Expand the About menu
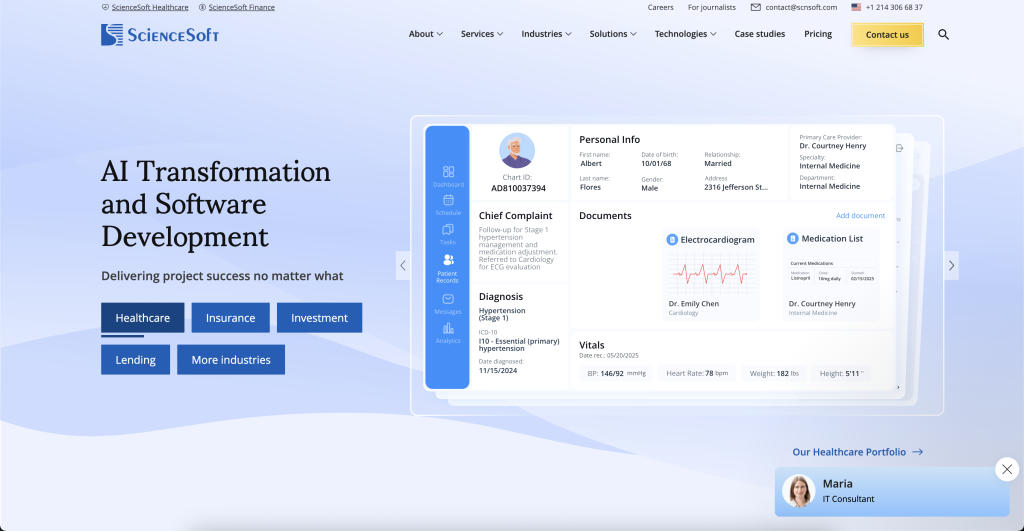This screenshot has width=1024, height=531. coord(425,34)
